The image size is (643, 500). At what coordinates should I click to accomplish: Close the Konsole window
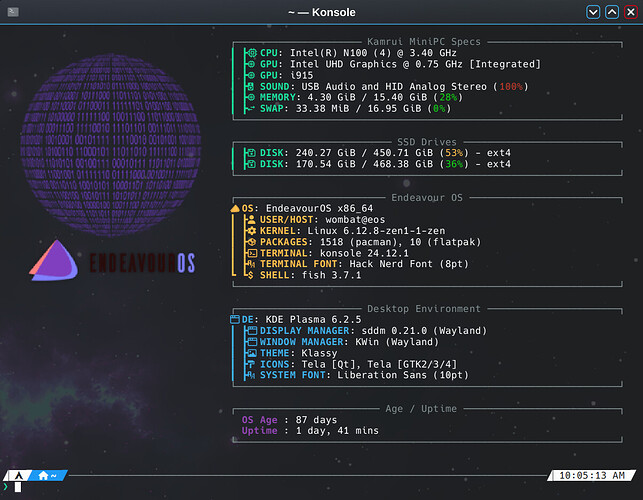pos(631,12)
